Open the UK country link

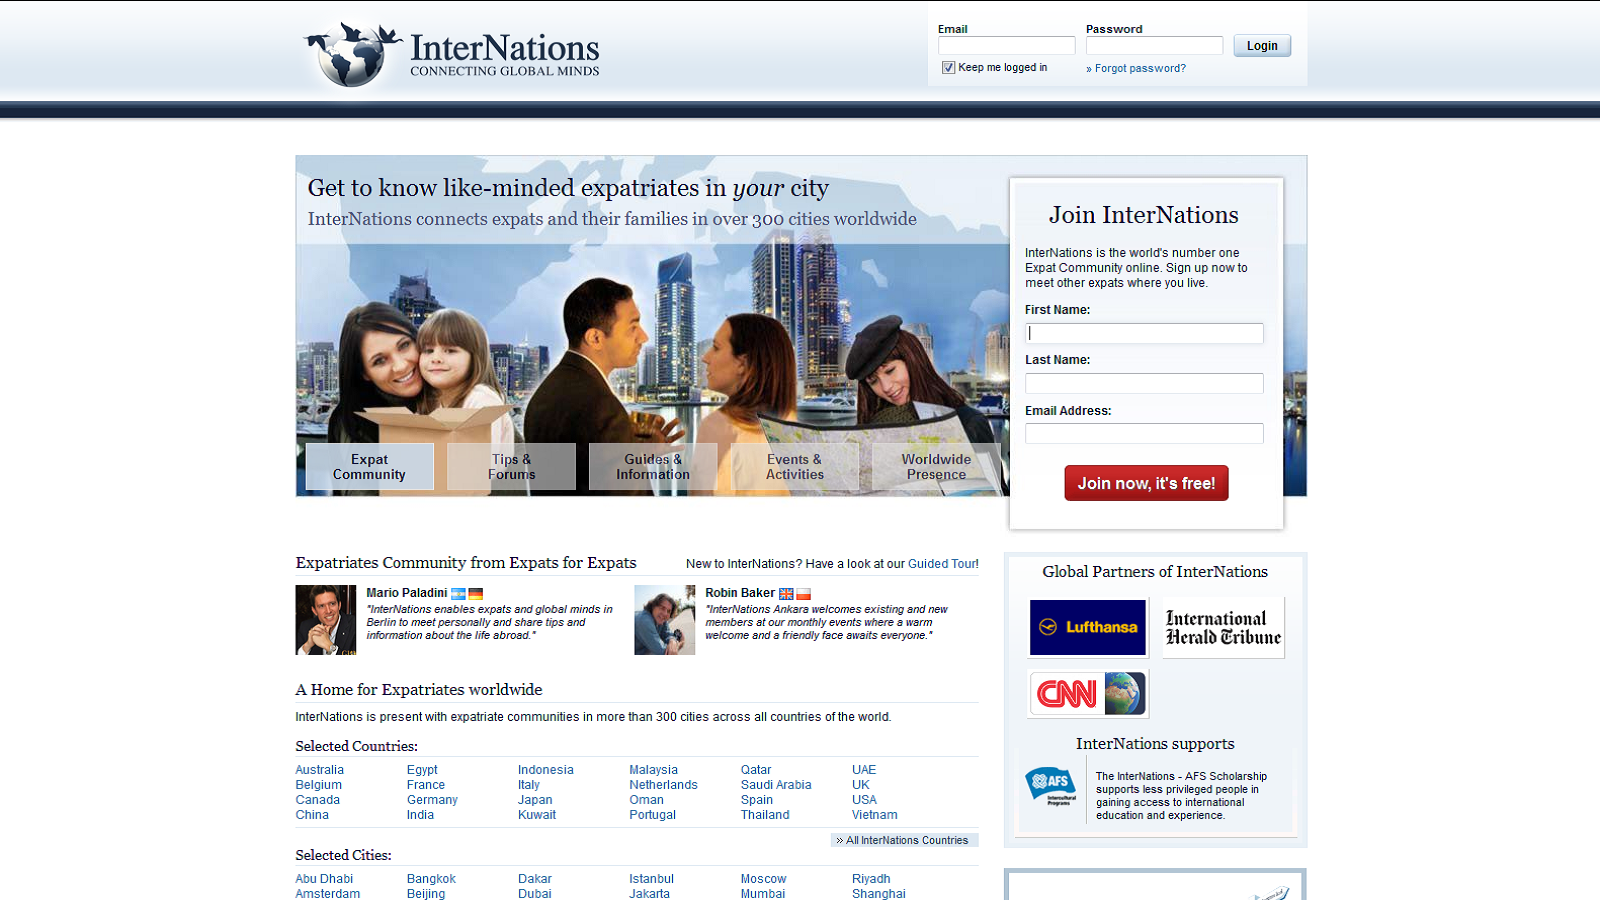click(861, 785)
